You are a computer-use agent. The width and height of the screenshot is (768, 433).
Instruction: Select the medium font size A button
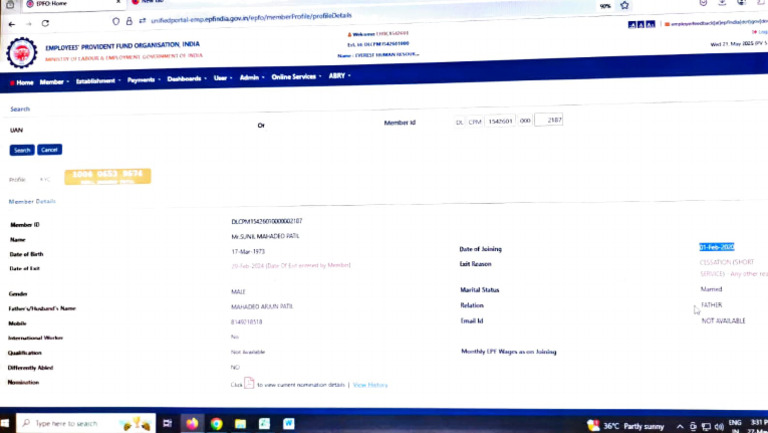tap(641, 24)
